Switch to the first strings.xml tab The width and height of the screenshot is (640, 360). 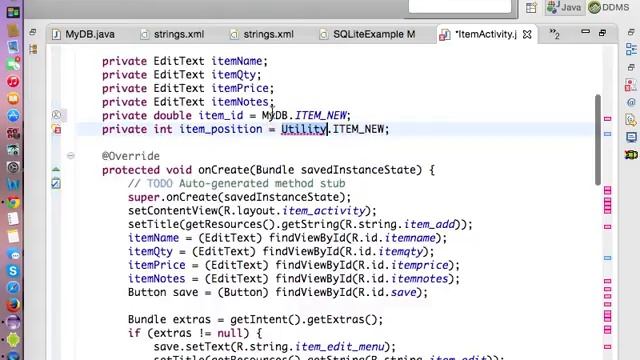coord(173,34)
